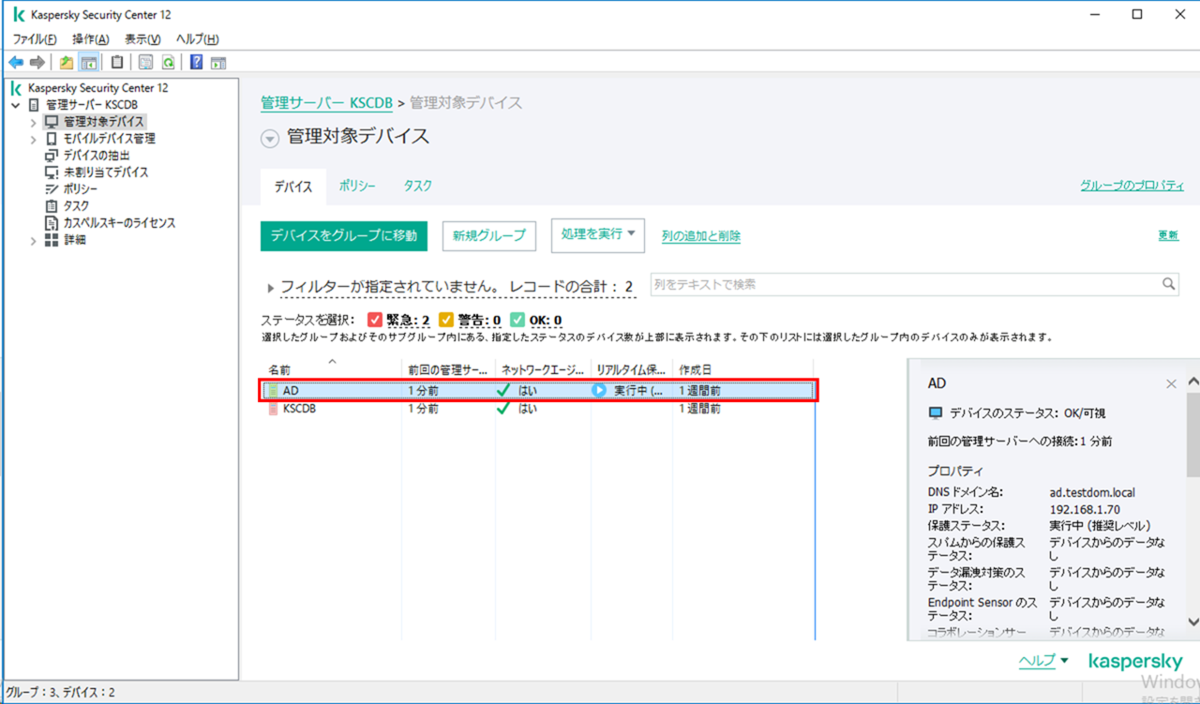Viewport: 1200px width, 704px height.
Task: Open the ヘルプ dropdown arrow at bottom right
Action: tap(1064, 661)
